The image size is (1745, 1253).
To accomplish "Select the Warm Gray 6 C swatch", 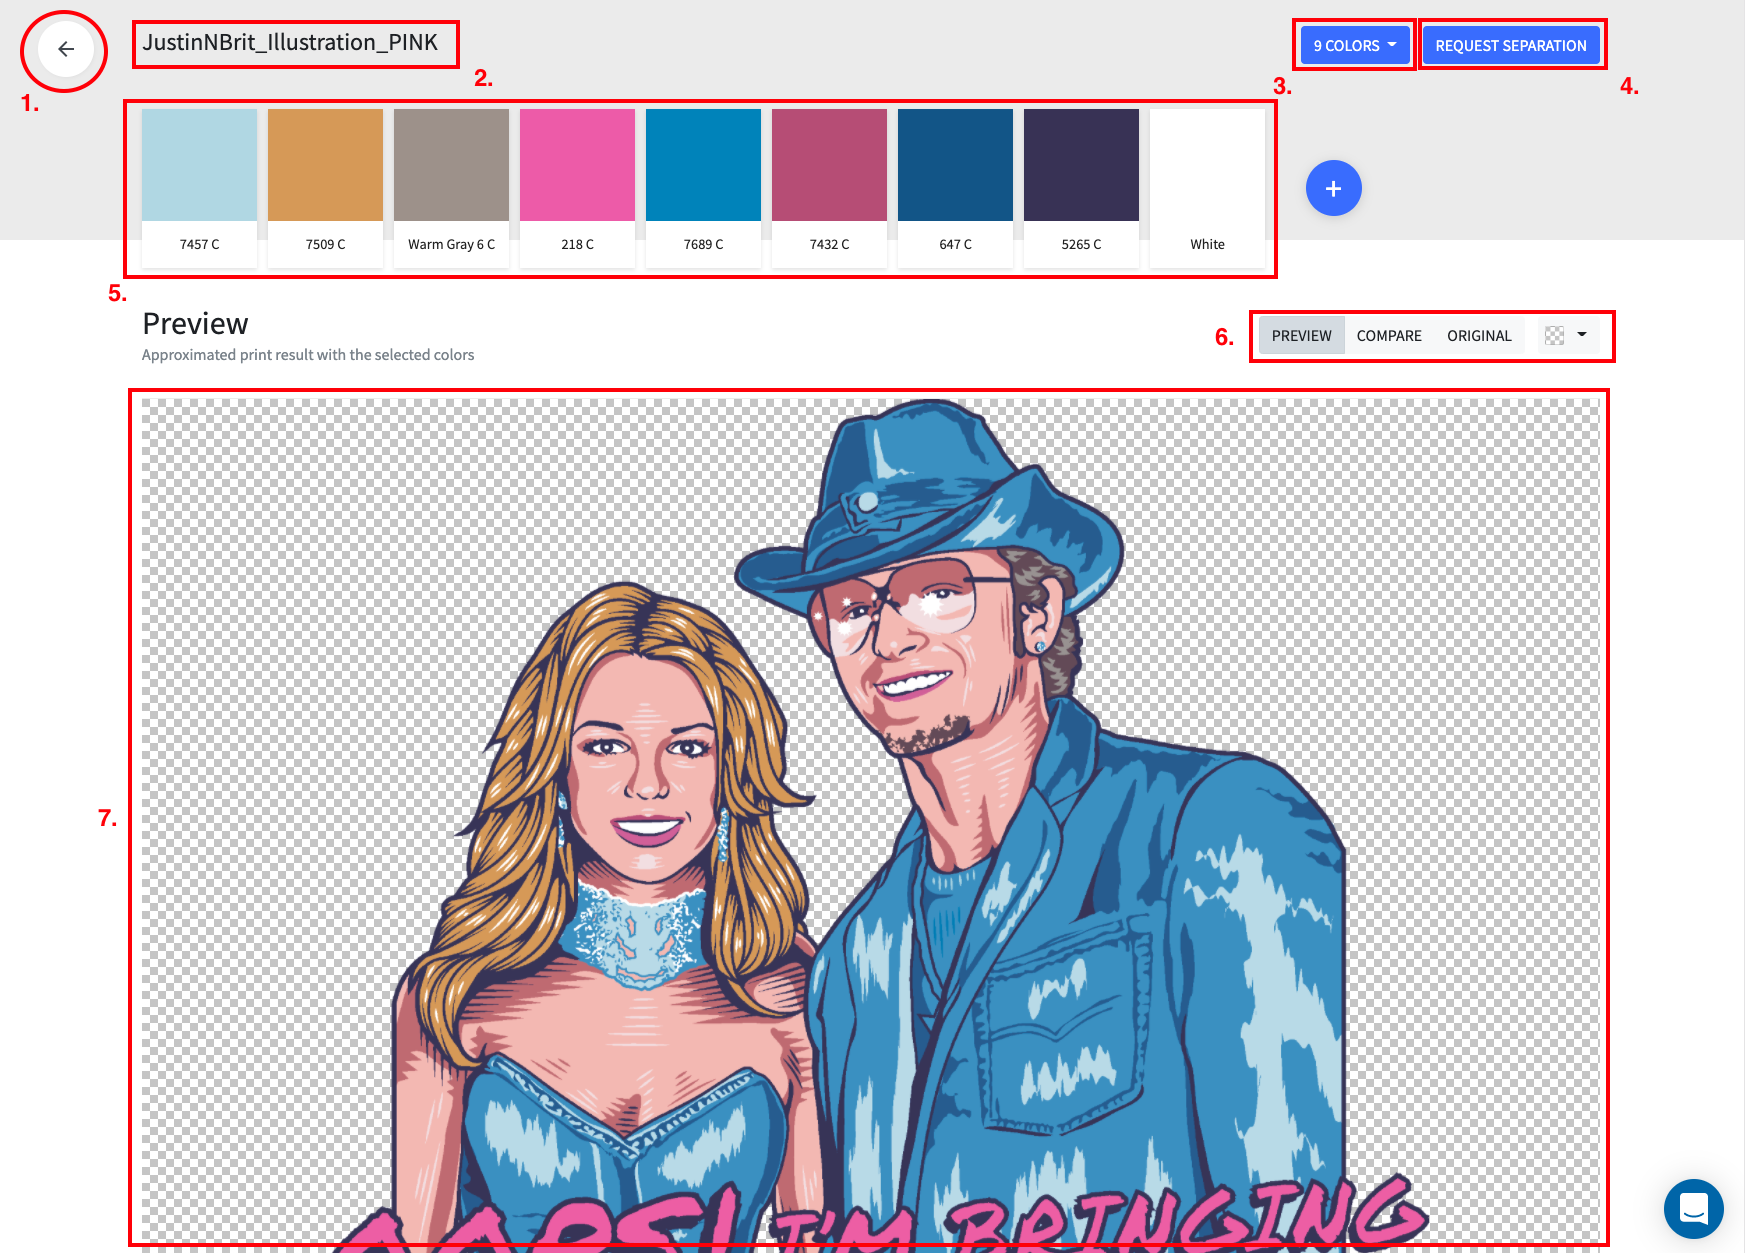I will [x=452, y=188].
